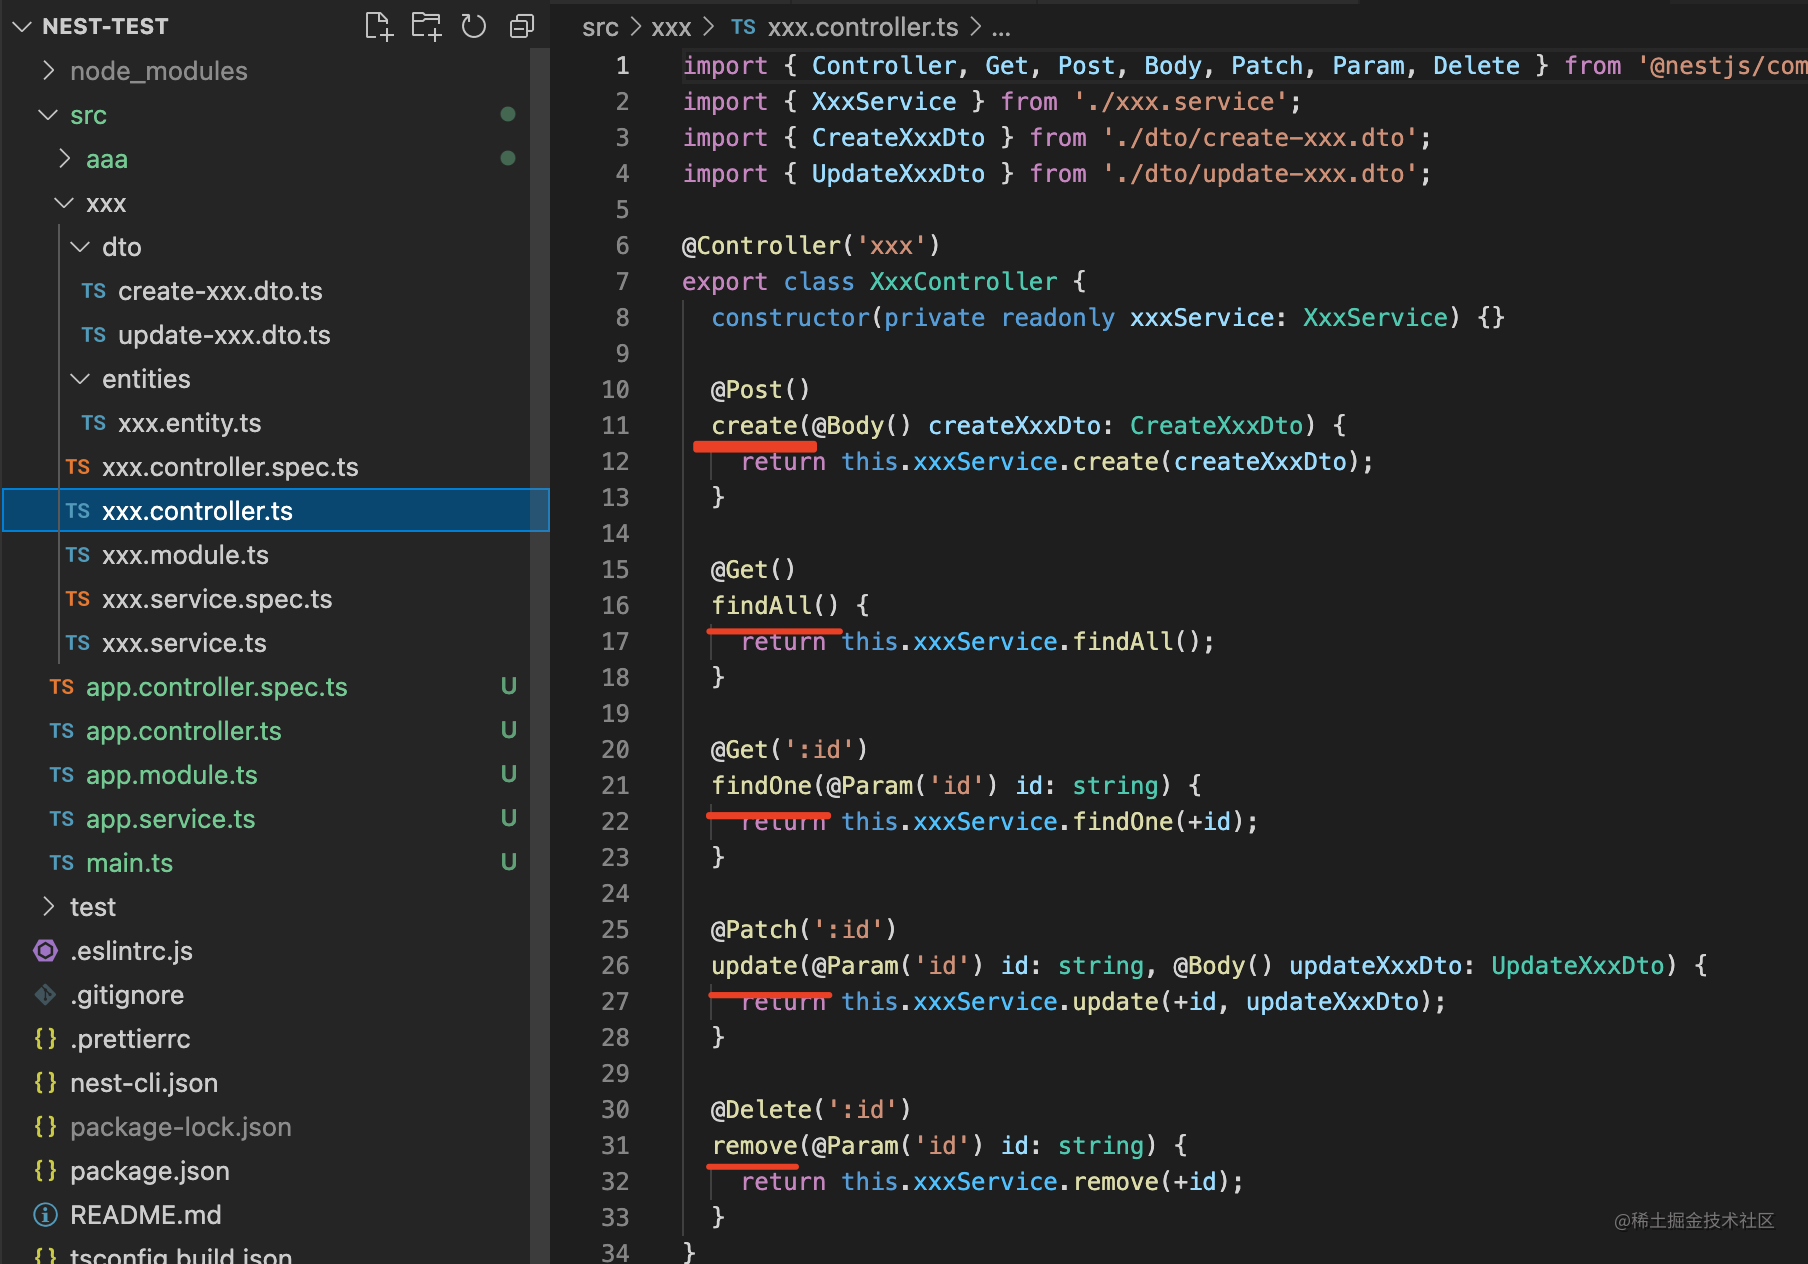Refresh the explorer with the refresh icon

[x=474, y=26]
